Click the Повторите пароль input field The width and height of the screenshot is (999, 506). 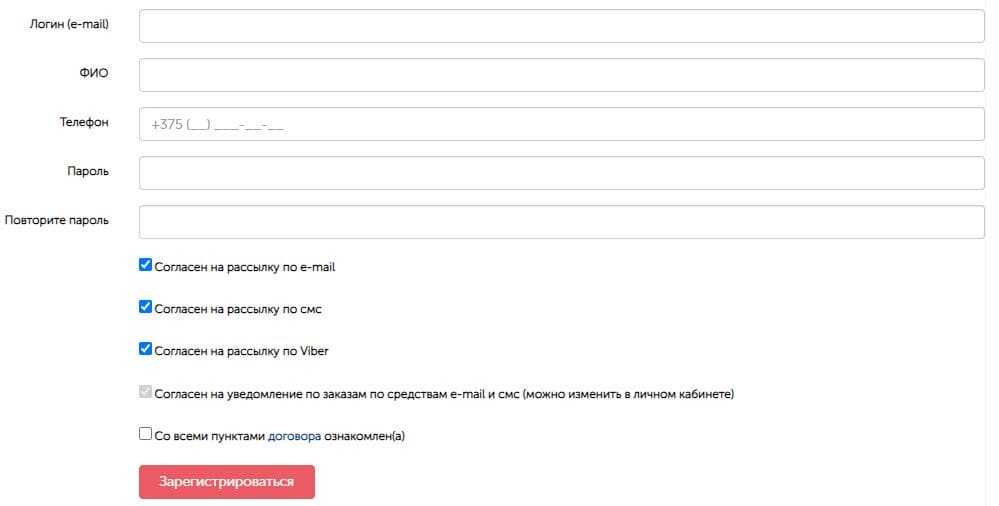pyautogui.click(x=561, y=222)
